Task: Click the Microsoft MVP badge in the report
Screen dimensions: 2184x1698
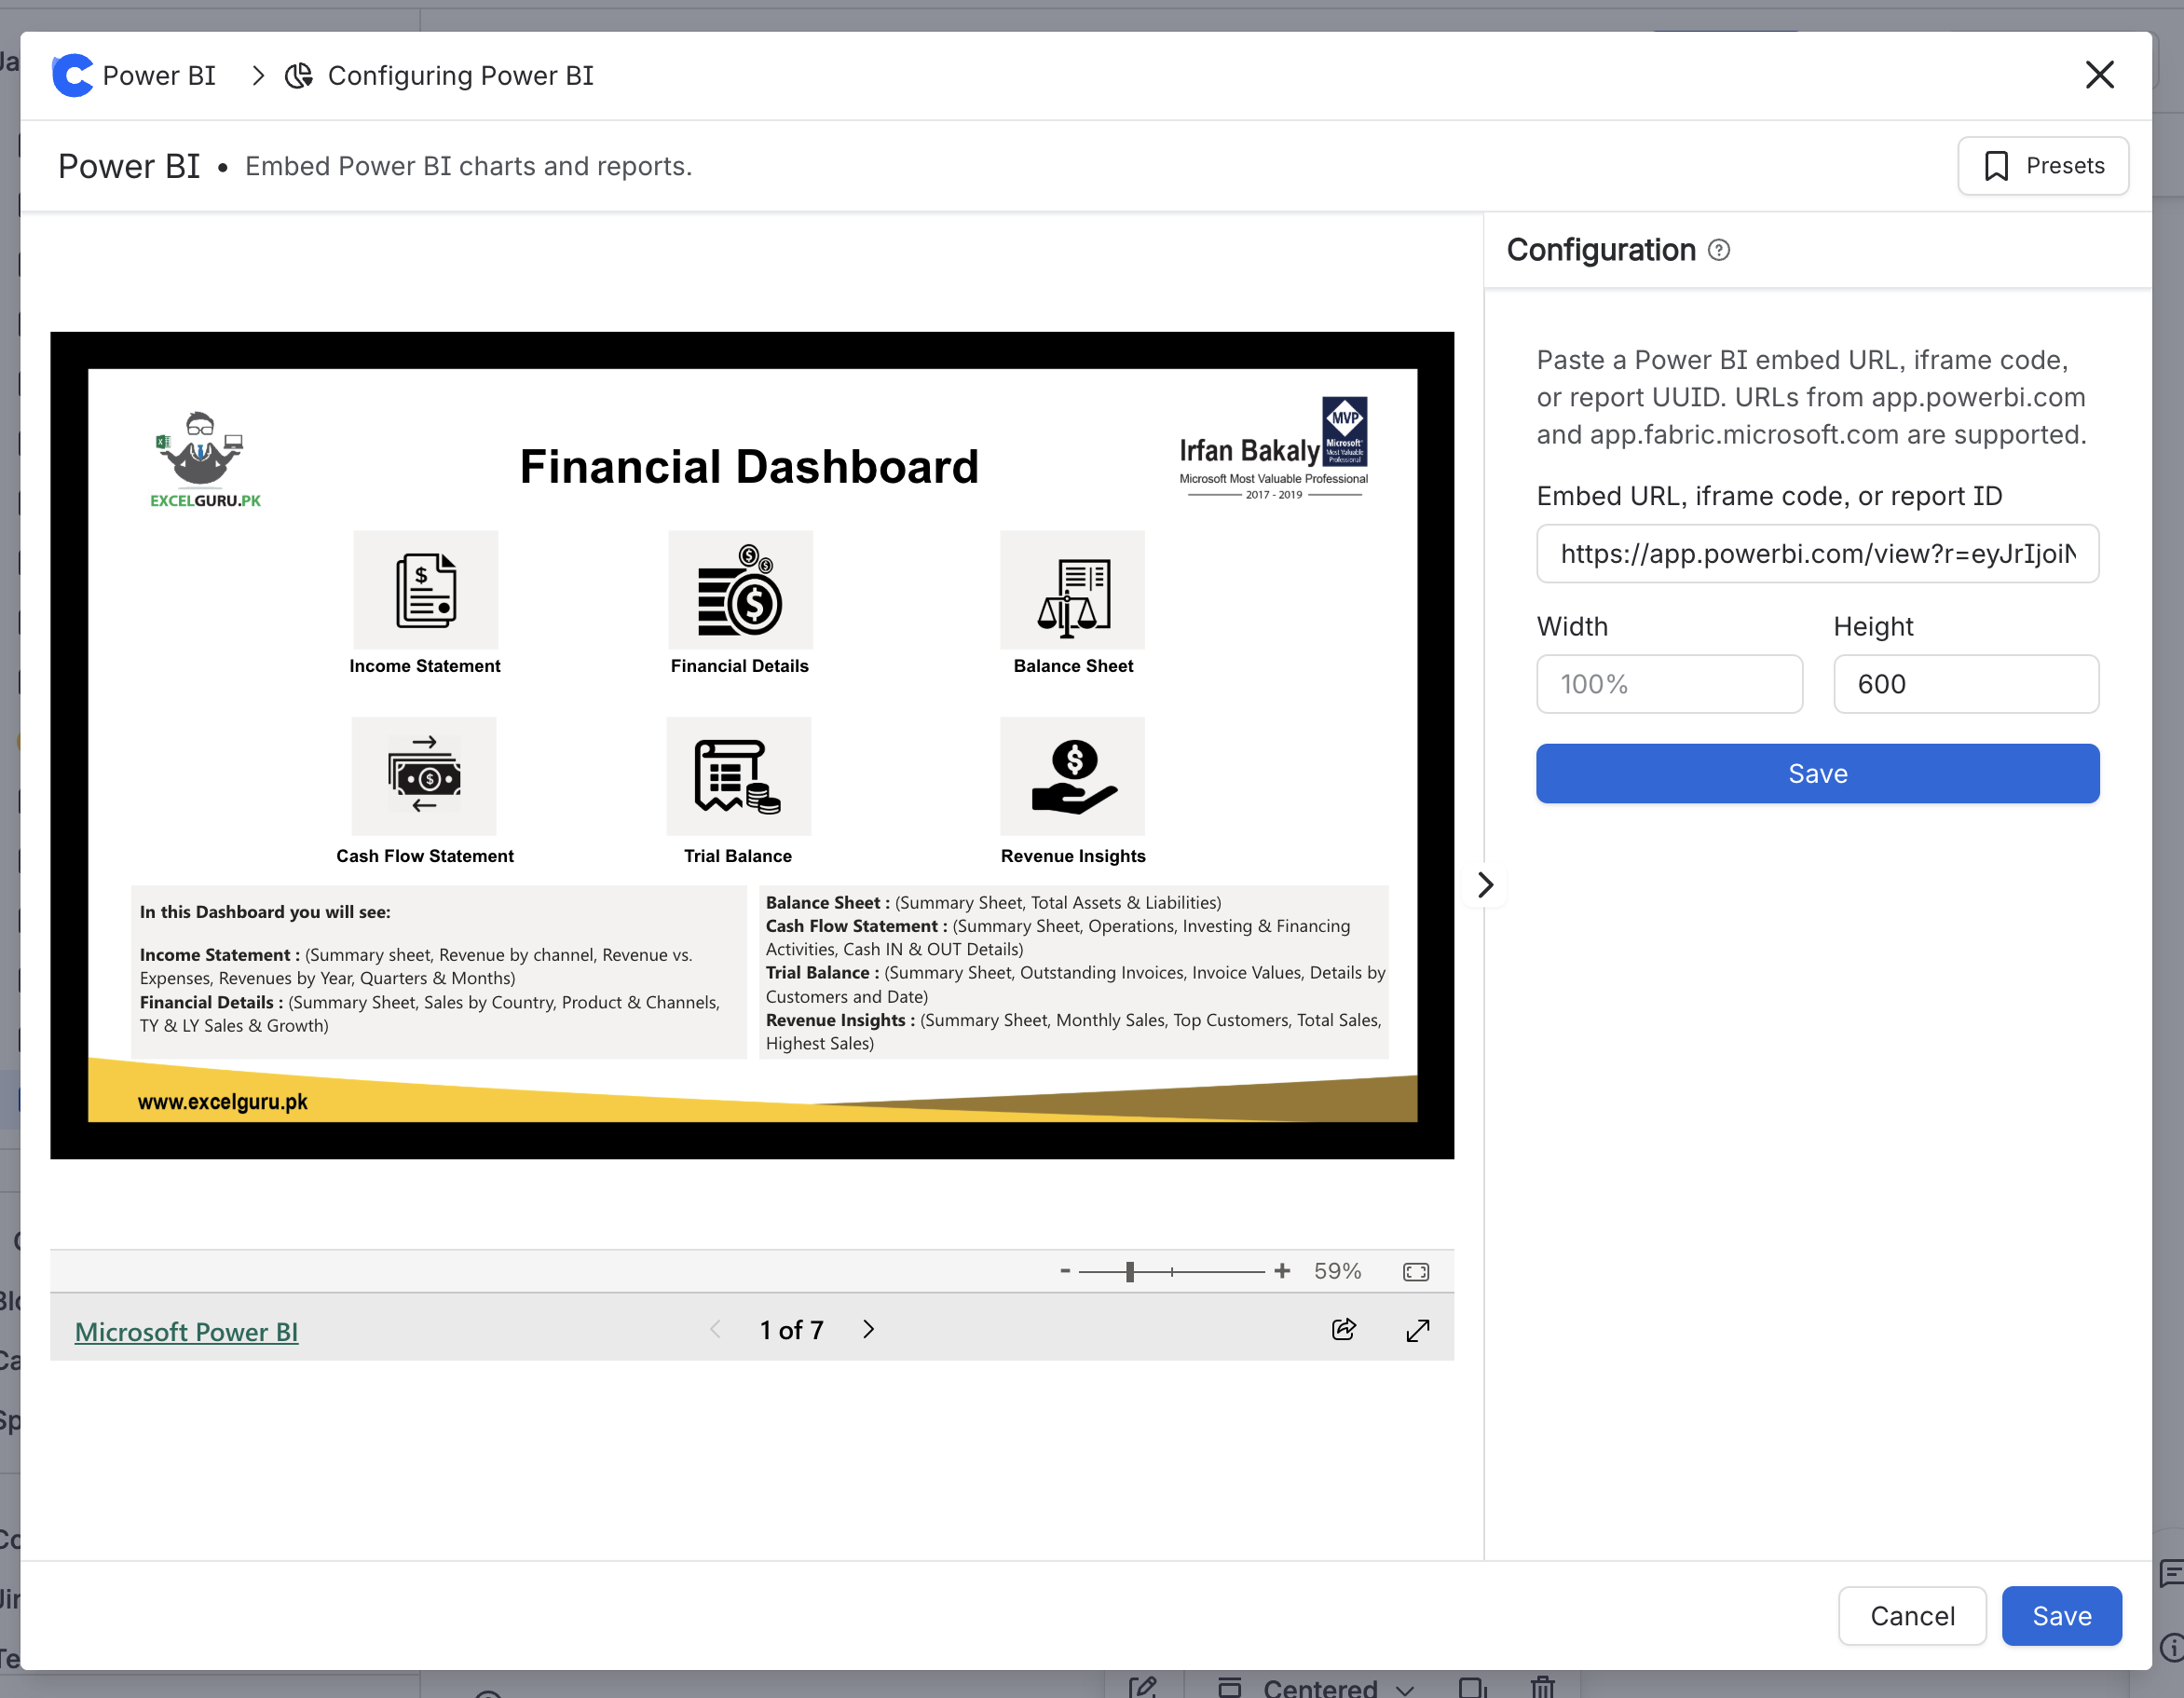Action: click(x=1345, y=431)
